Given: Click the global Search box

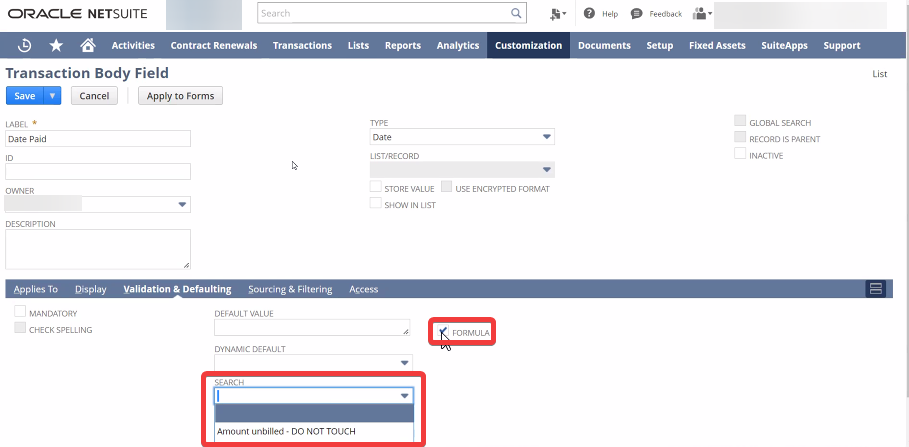Looking at the screenshot, I should (392, 13).
